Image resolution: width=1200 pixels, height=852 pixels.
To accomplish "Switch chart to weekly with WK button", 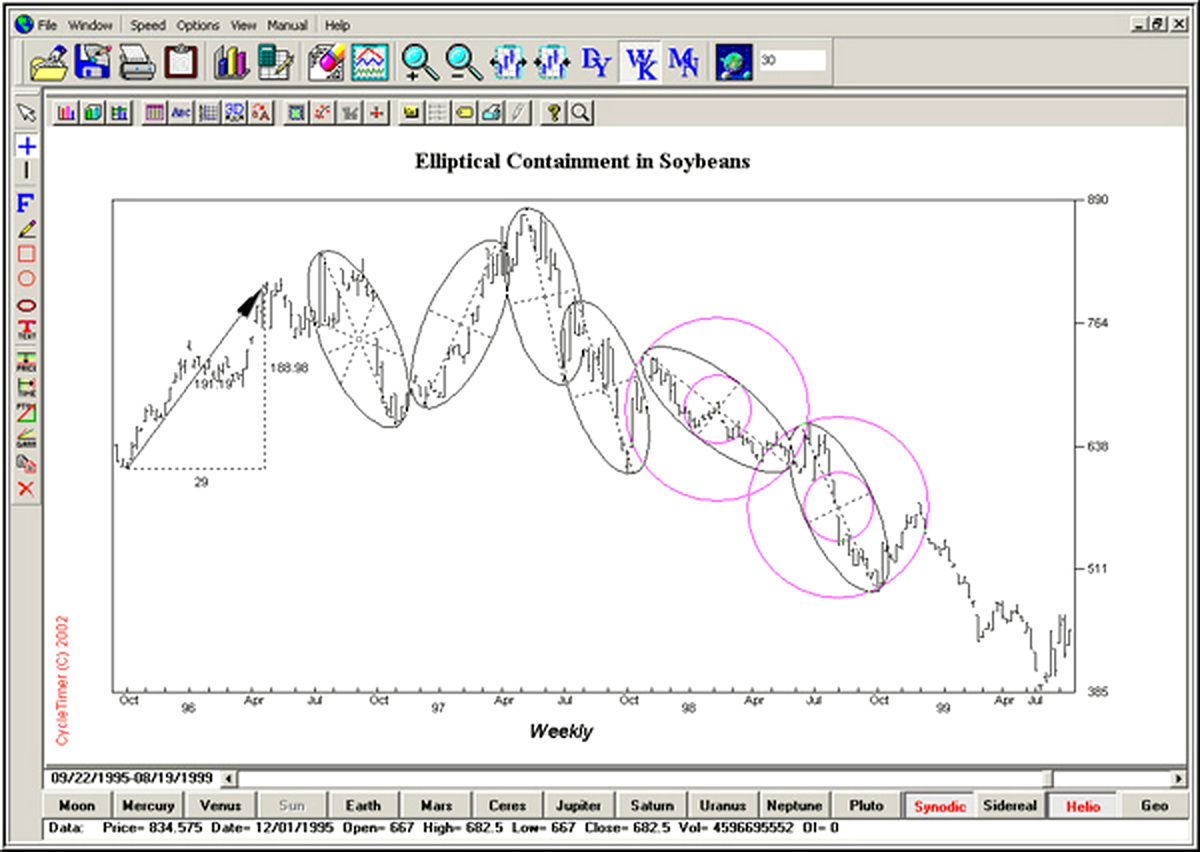I will (x=640, y=62).
